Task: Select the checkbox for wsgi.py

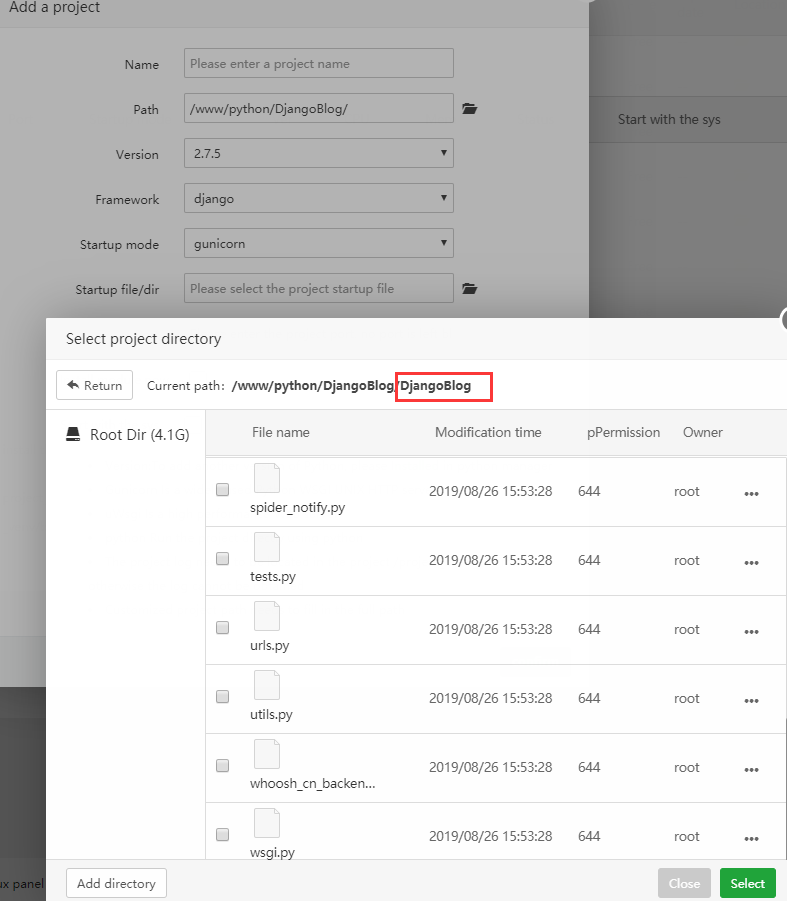Action: 223,834
